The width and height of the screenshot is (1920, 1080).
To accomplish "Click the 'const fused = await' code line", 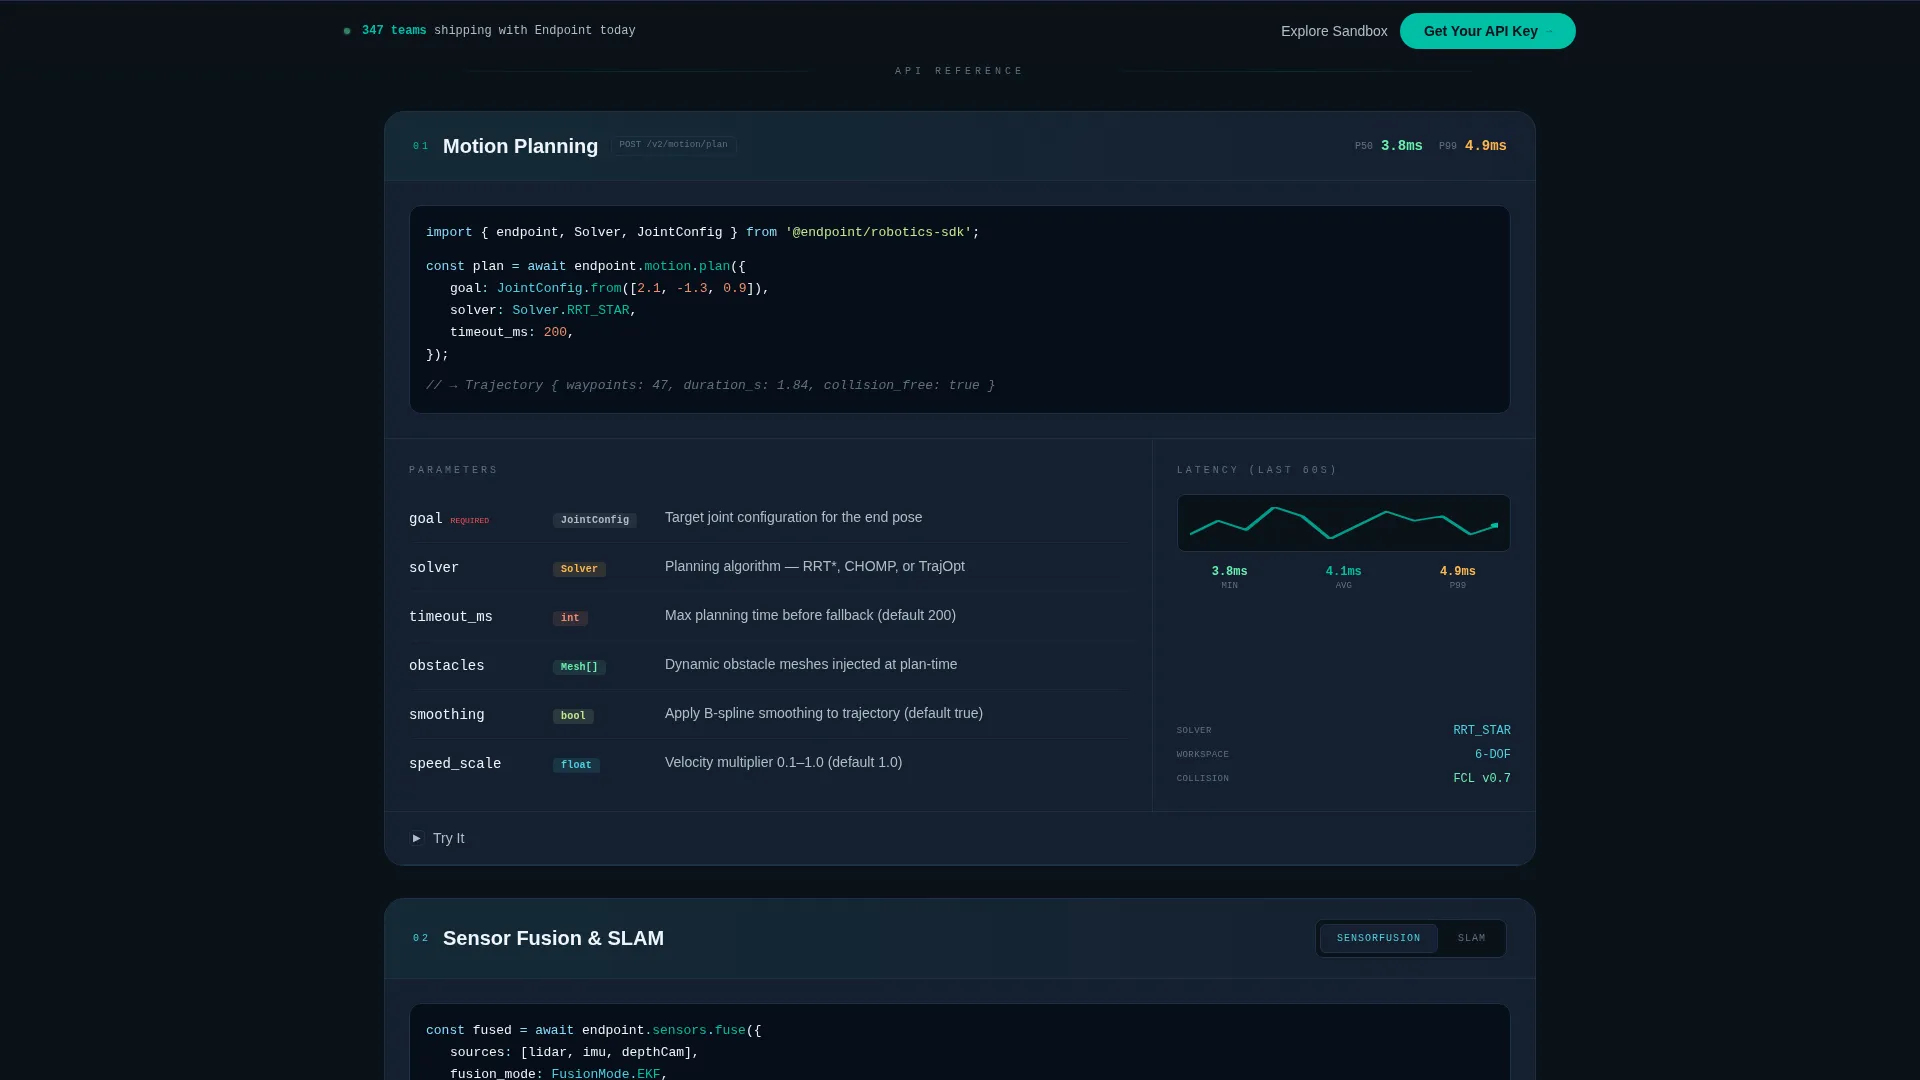I will pyautogui.click(x=594, y=1031).
